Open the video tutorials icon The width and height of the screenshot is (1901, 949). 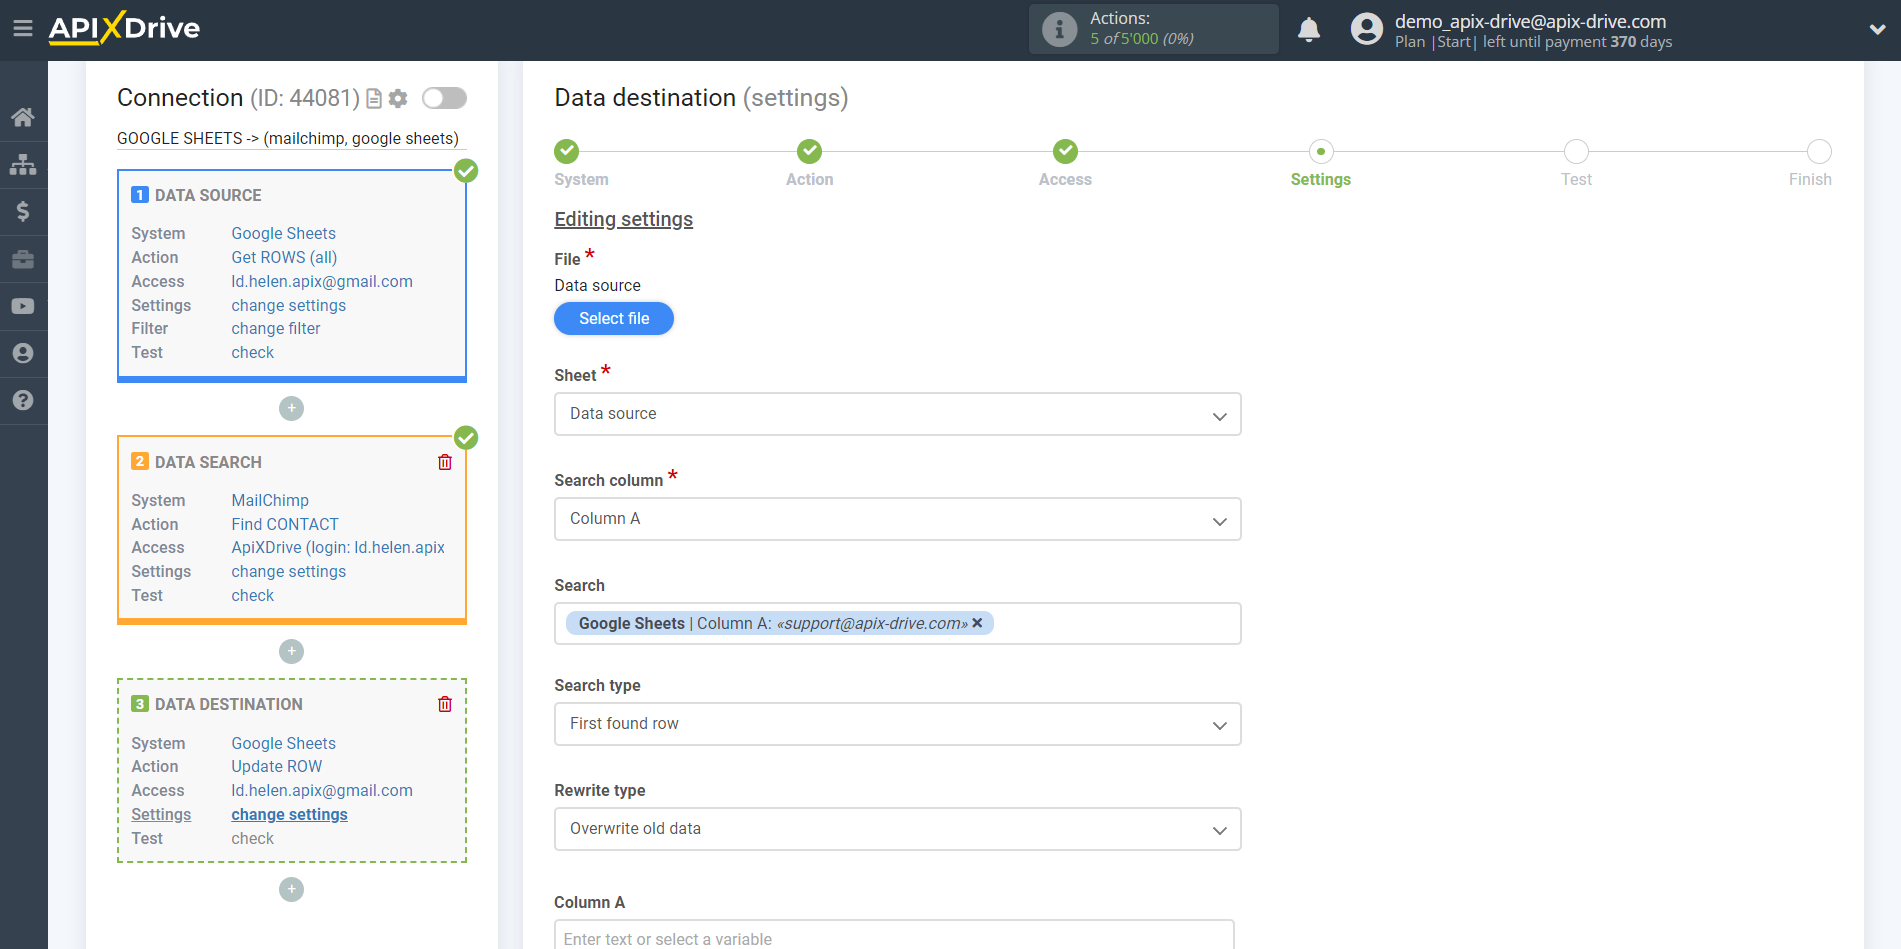tap(23, 306)
